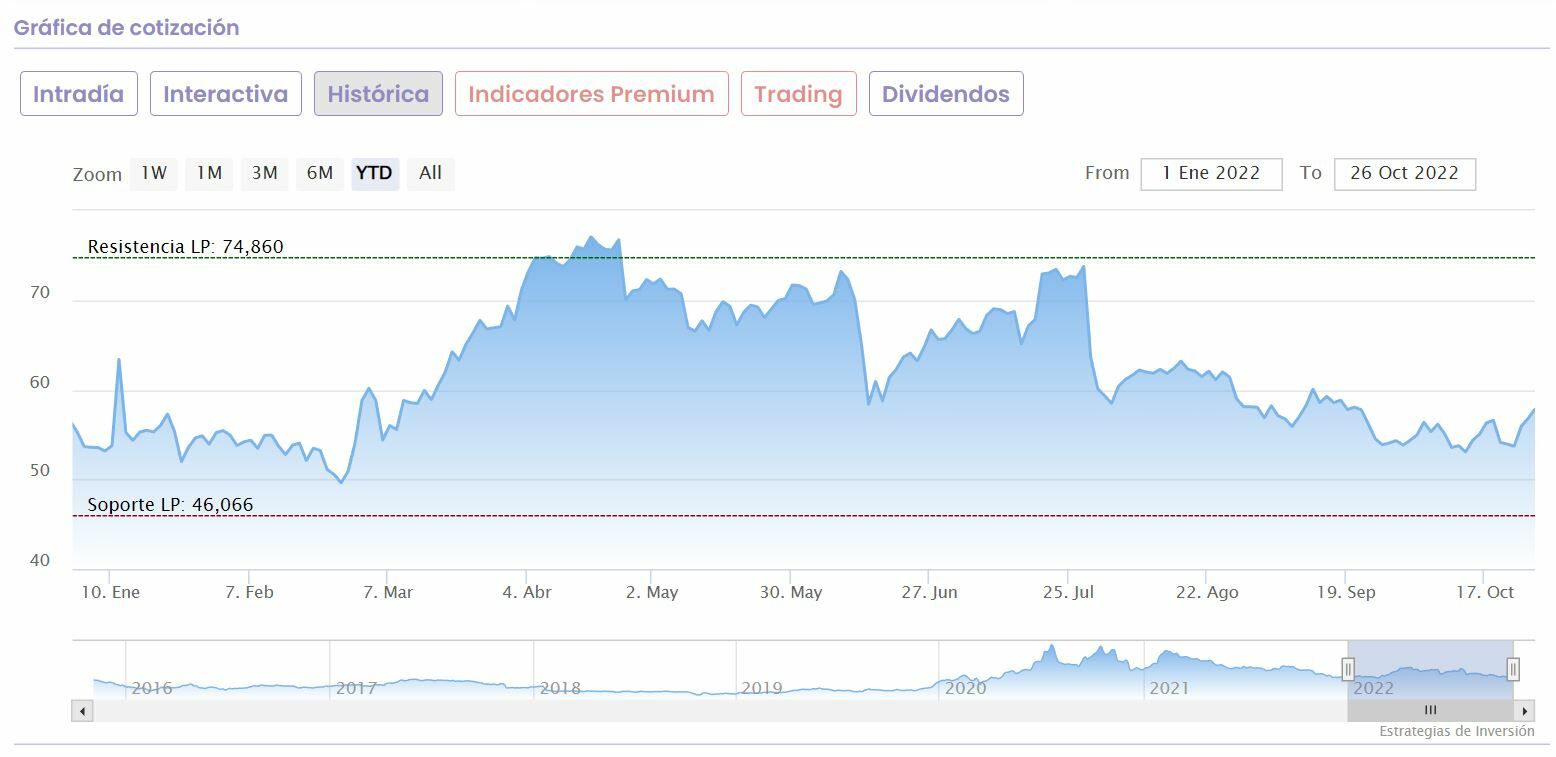This screenshot has height=757, width=1556.
Task: Click the navigator scrollbar thumb
Action: tap(1430, 711)
